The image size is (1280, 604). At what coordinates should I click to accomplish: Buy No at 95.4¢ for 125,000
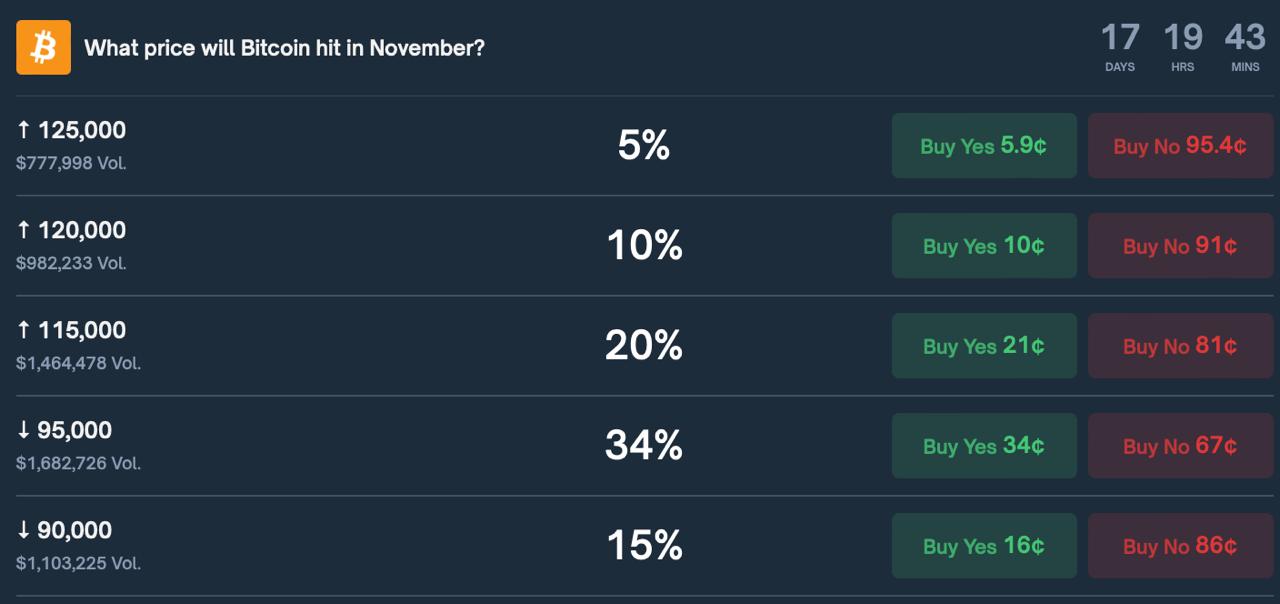point(1180,146)
